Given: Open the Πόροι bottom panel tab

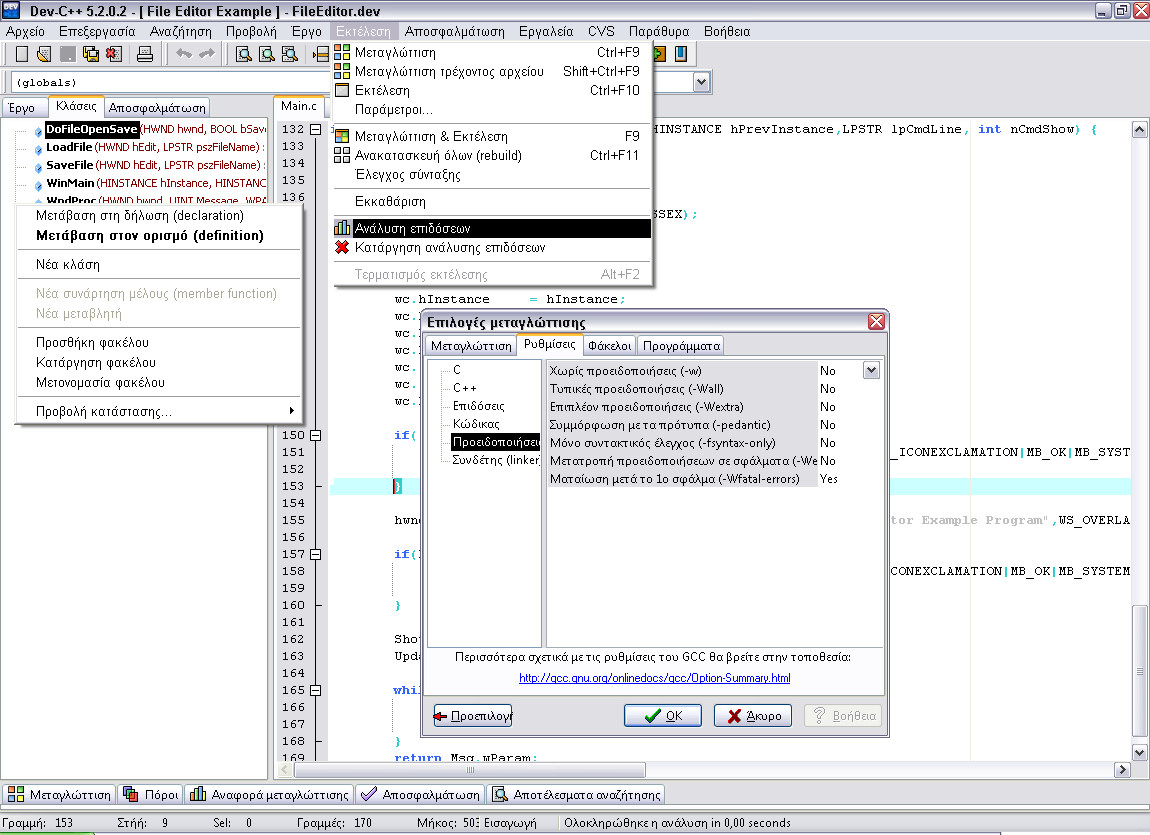Looking at the screenshot, I should 151,795.
